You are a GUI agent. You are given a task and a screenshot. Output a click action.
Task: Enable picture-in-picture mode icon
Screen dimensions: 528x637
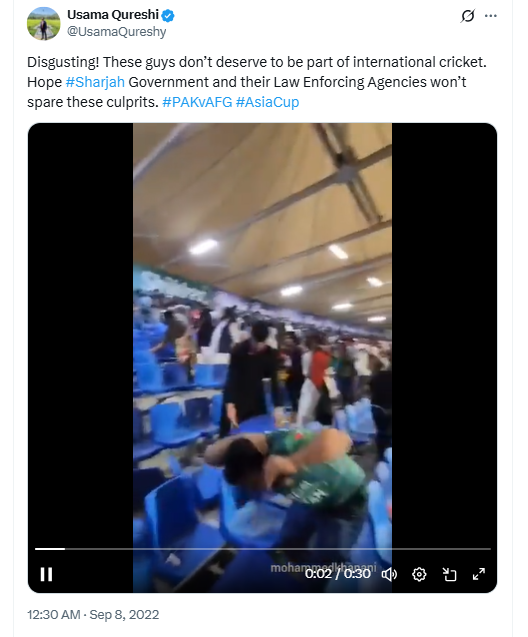[x=449, y=574]
